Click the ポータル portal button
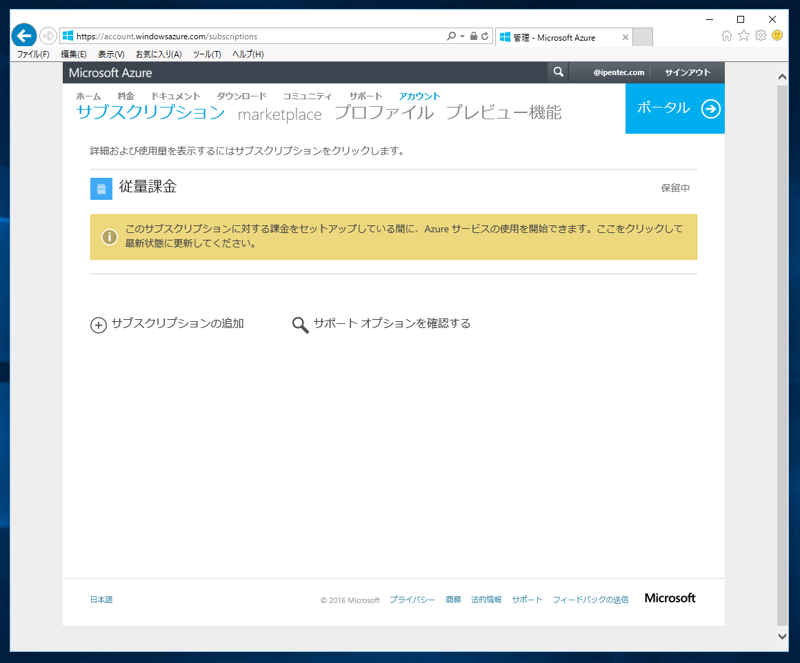Image resolution: width=800 pixels, height=663 pixels. (x=675, y=108)
